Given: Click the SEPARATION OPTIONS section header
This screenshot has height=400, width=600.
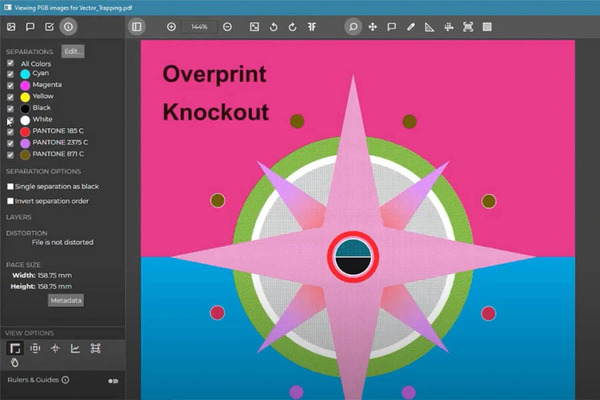Looking at the screenshot, I should coord(44,171).
